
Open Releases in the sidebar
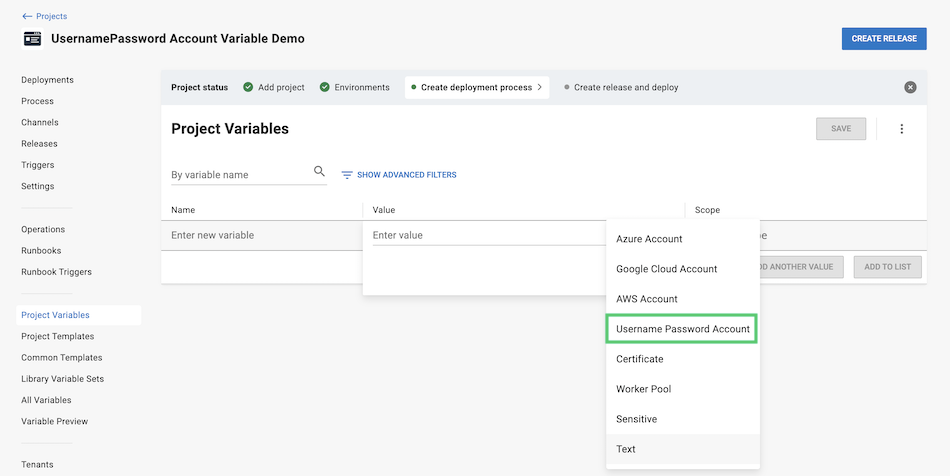pos(39,144)
